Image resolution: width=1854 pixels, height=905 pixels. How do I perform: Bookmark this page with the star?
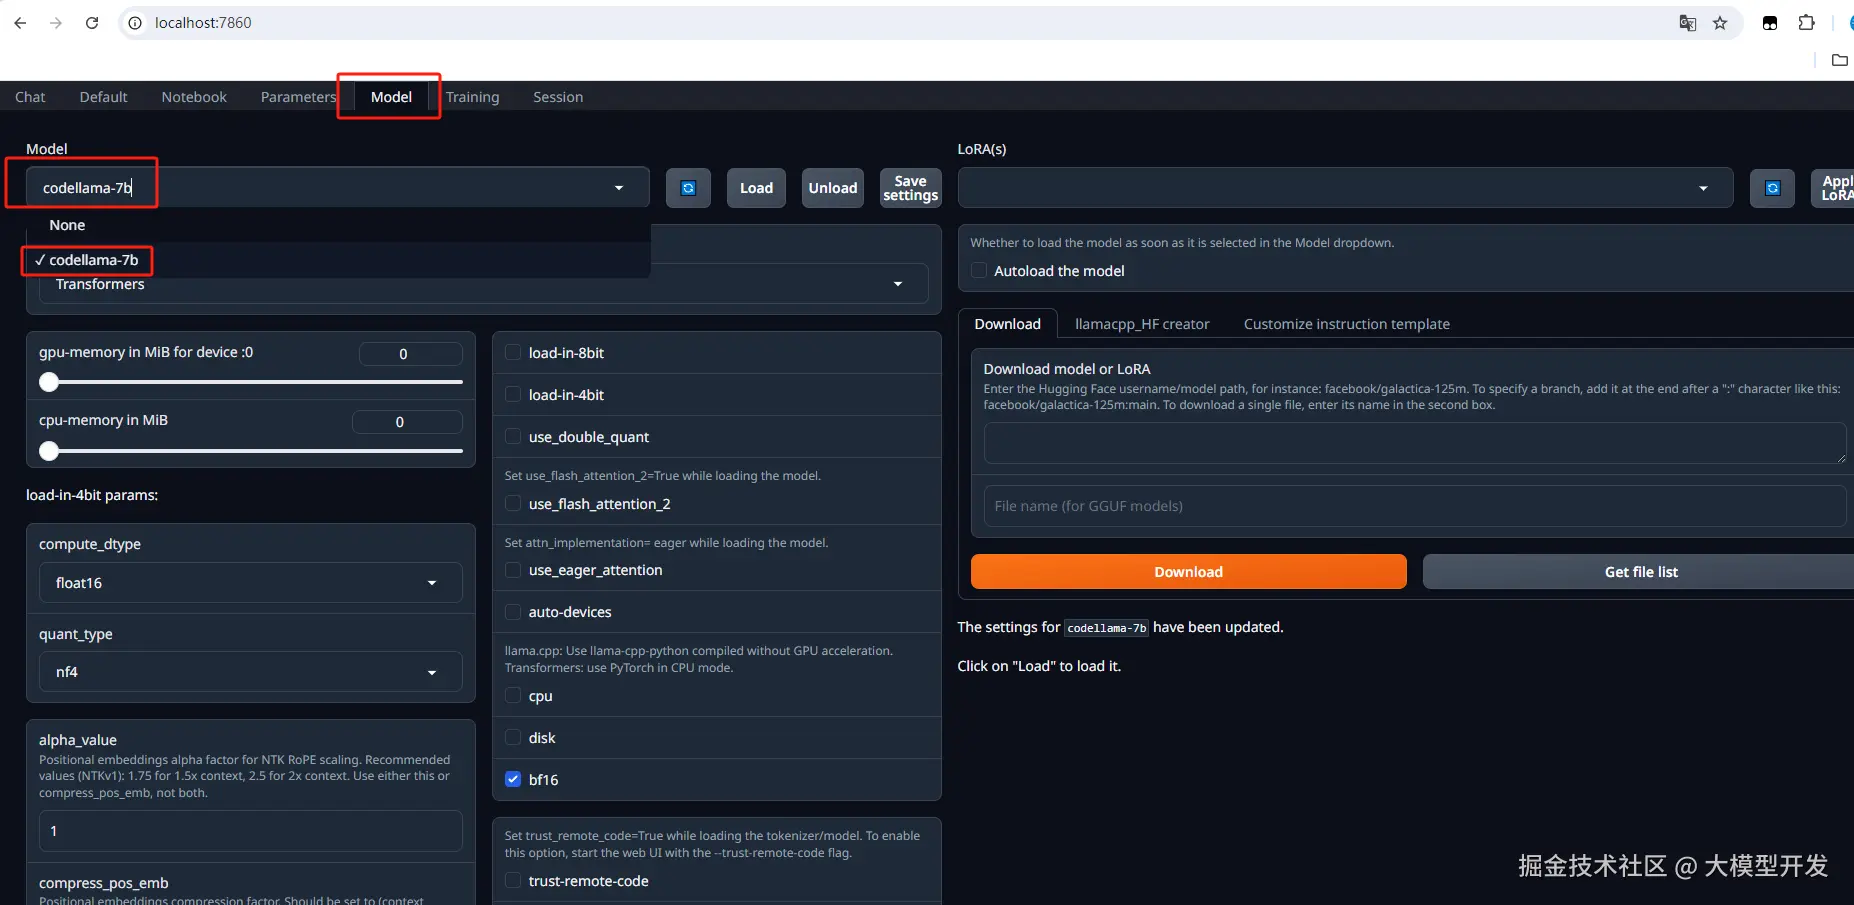1720,23
